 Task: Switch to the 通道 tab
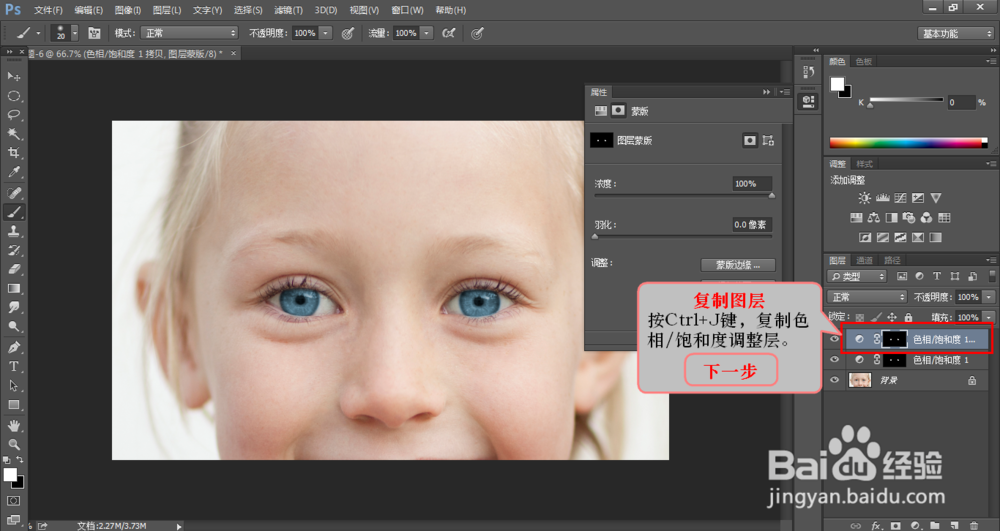864,260
